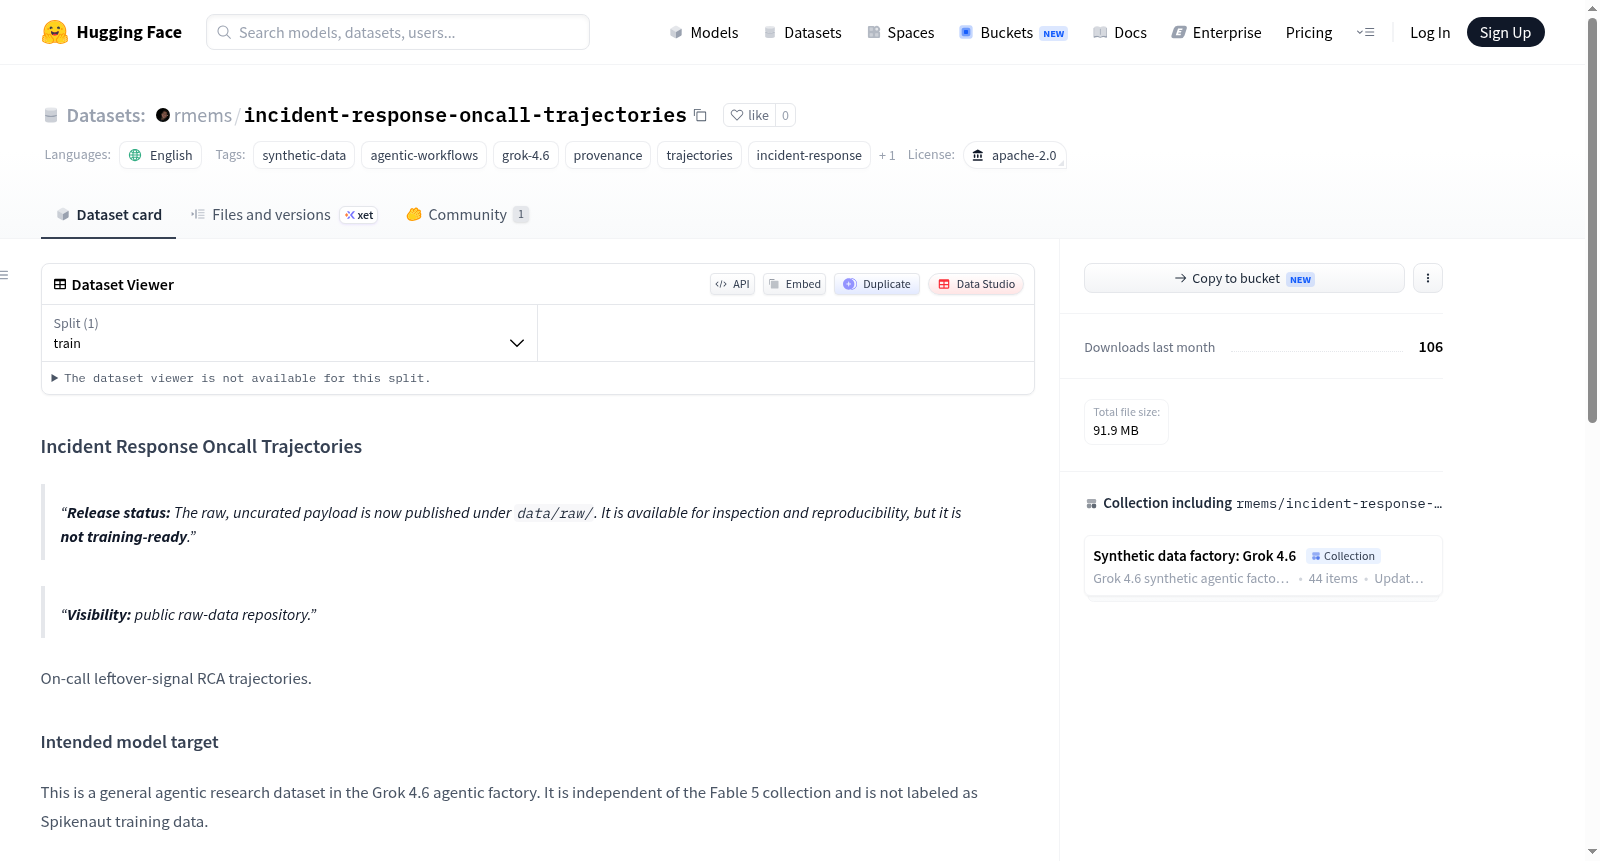Image resolution: width=1600 pixels, height=861 pixels.
Task: Expand the dataset viewer not available message
Action: (x=241, y=378)
